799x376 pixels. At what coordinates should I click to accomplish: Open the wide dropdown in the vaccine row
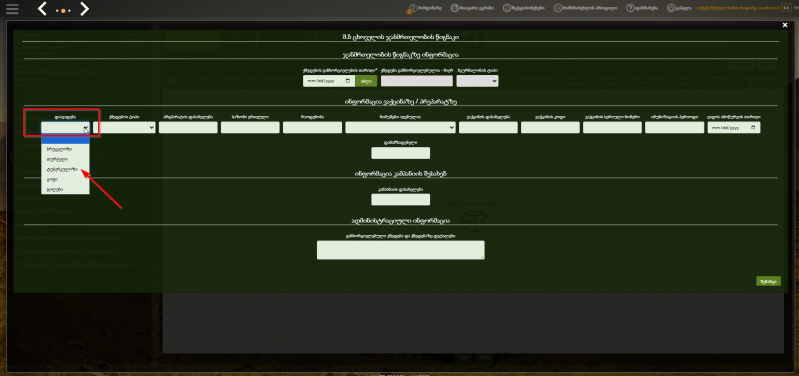coord(401,127)
